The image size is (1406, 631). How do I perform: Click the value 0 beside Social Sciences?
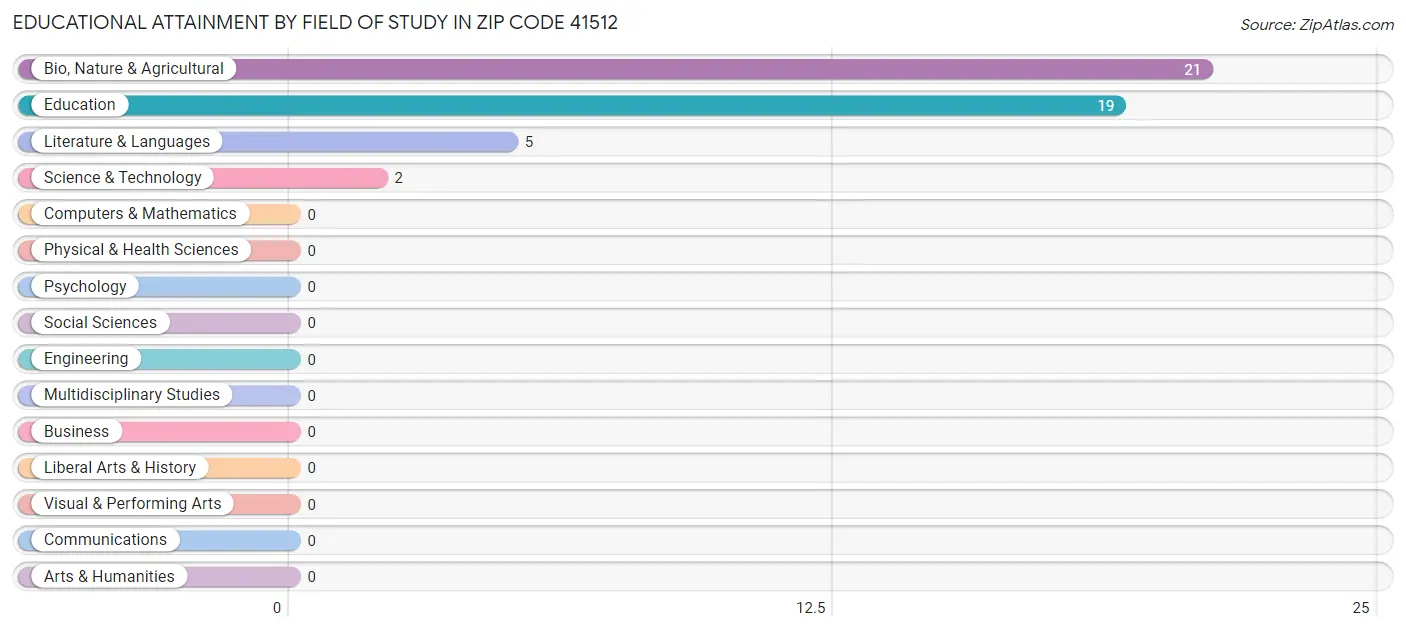312,323
